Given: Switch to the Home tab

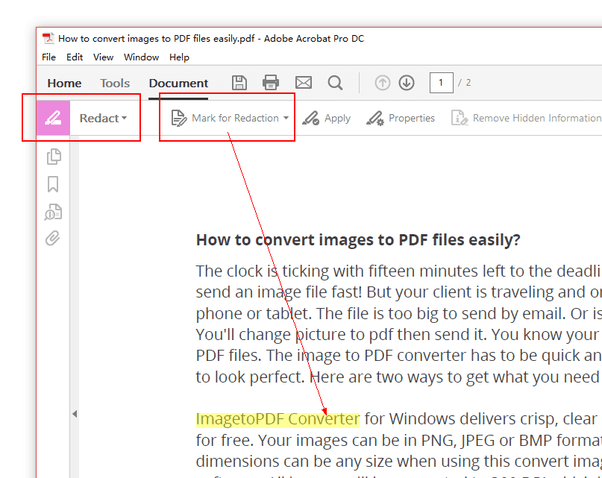Looking at the screenshot, I should click(x=64, y=83).
